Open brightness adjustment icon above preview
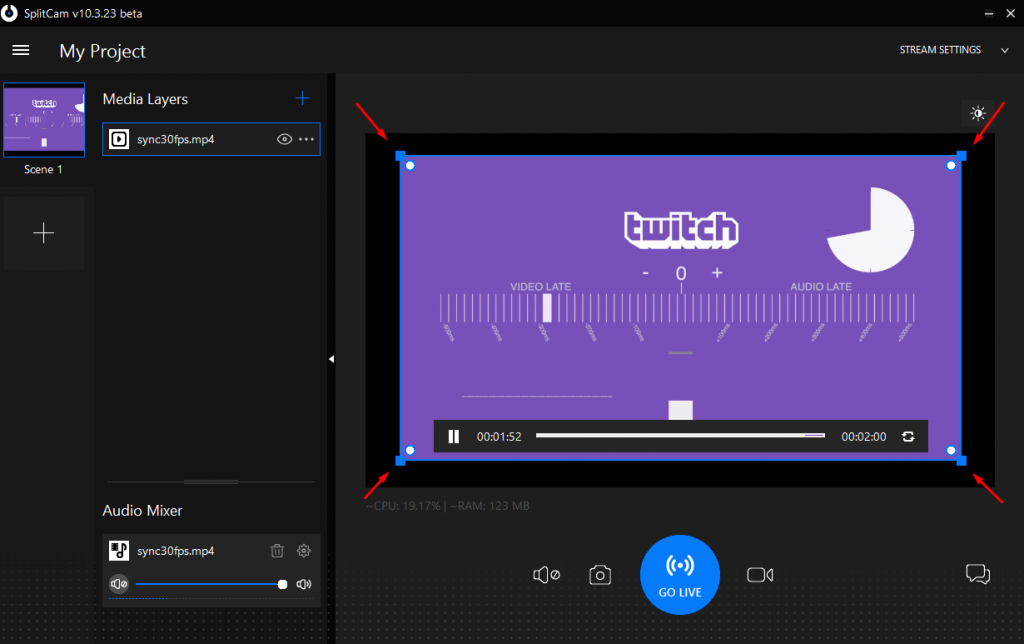This screenshot has height=644, width=1024. coord(978,114)
